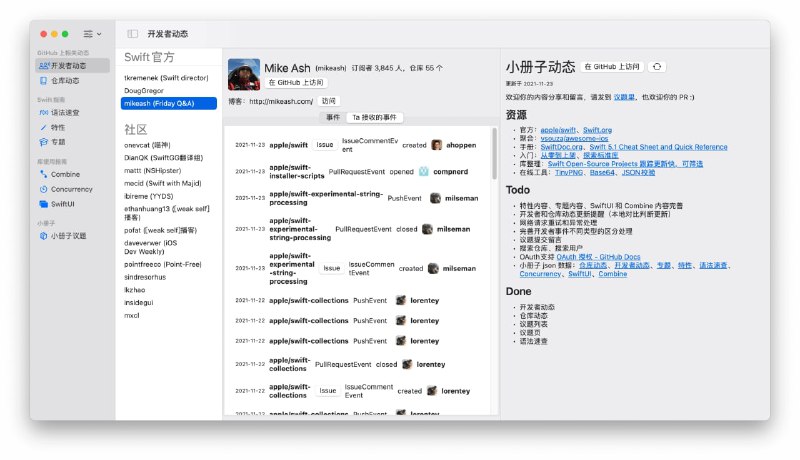Screen dimensions: 800x460
Task: Click the refresh icon beside 小册子动态
Action: pyautogui.click(x=657, y=66)
